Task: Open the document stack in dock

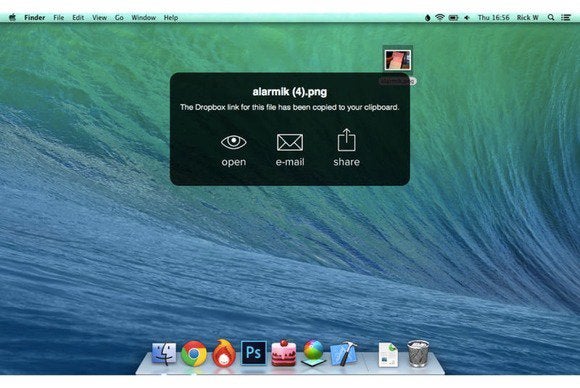Action: 388,355
